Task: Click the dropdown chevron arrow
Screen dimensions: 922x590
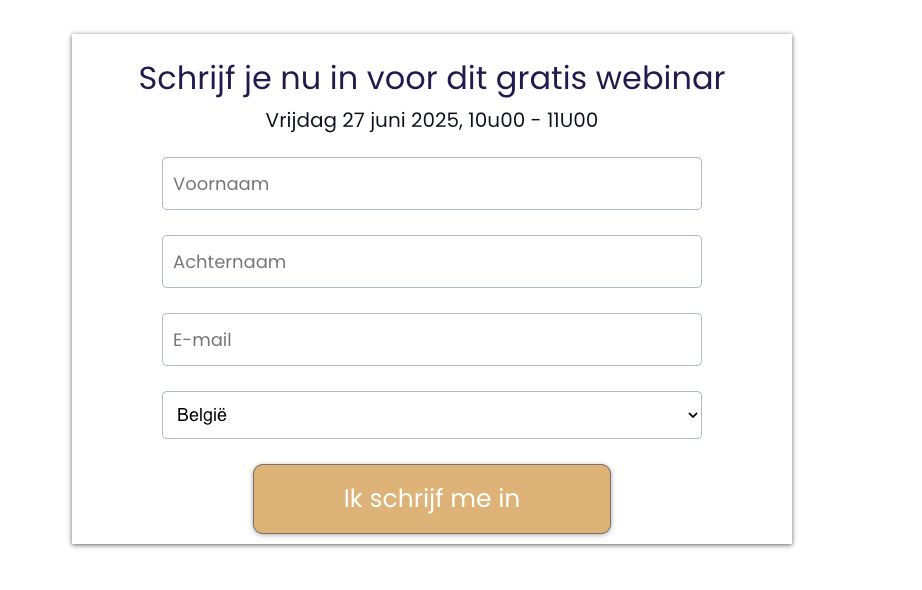Action: 689,414
